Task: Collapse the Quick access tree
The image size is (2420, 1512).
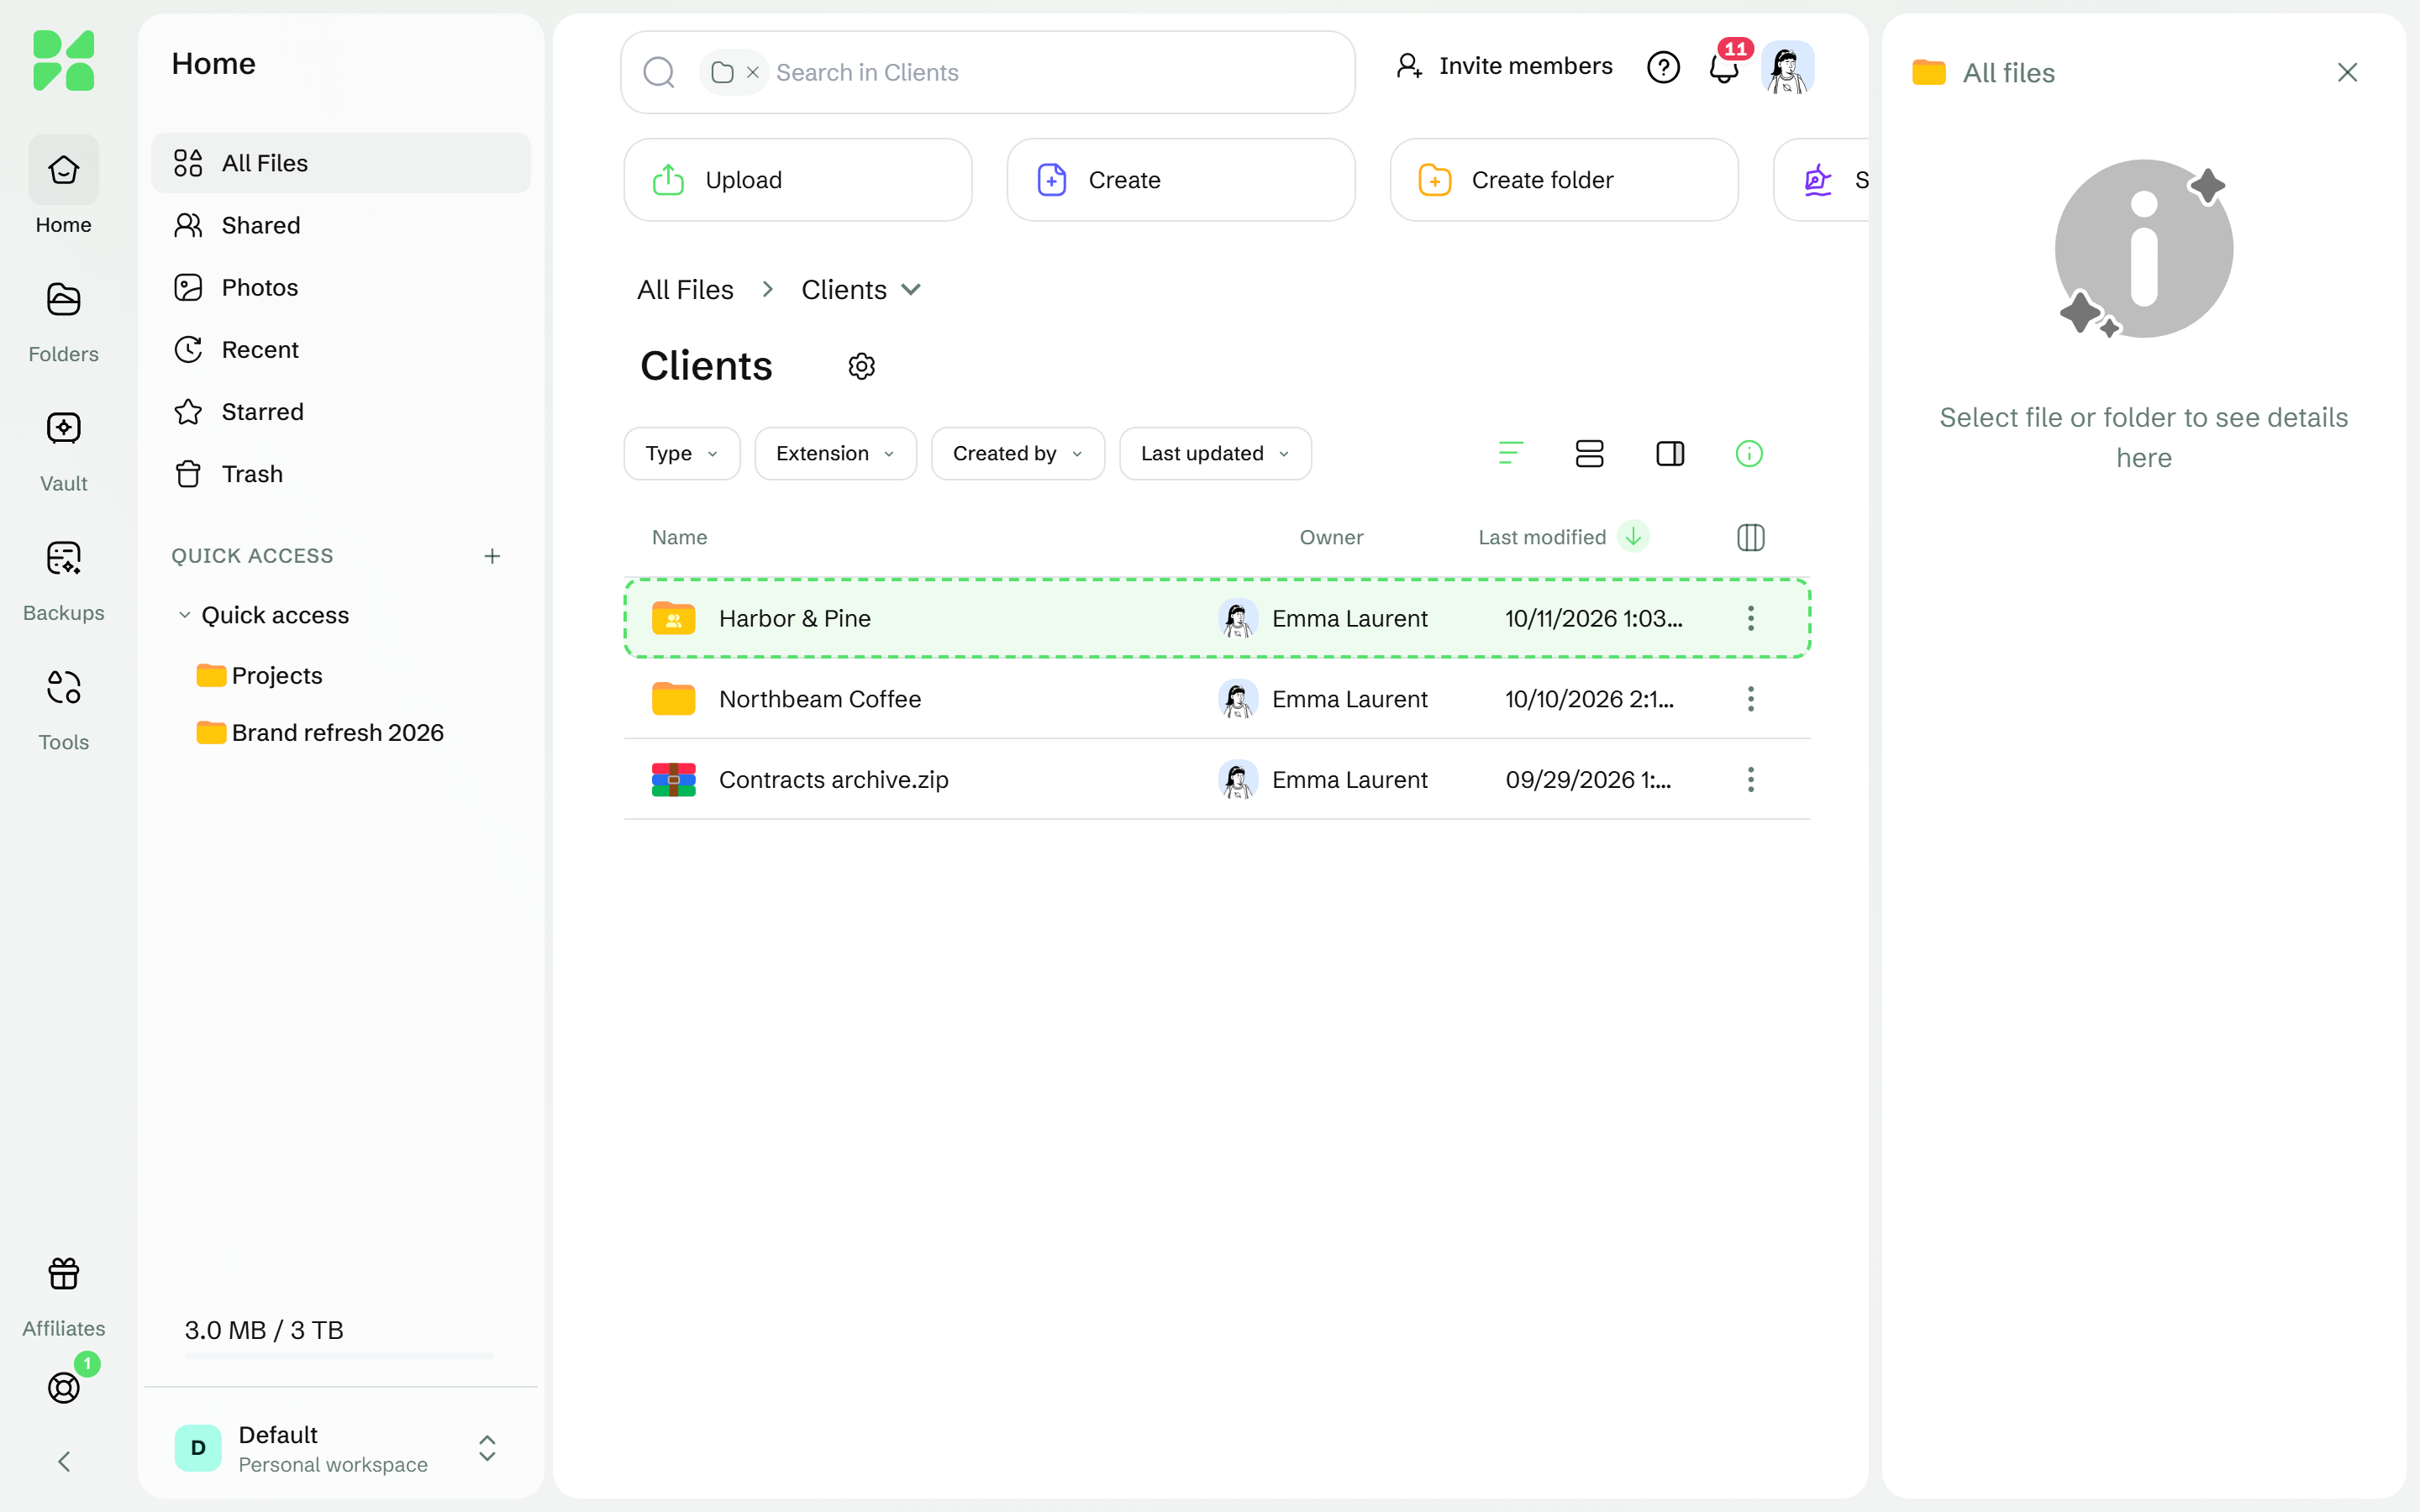Action: click(184, 615)
